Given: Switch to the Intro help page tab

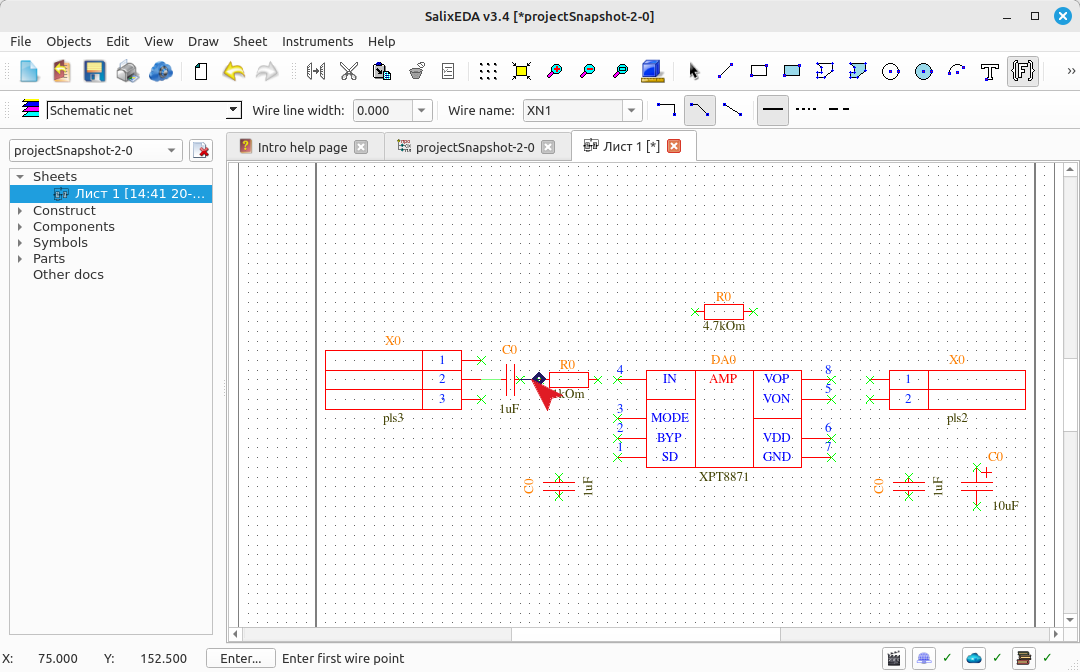Looking at the screenshot, I should 302,147.
